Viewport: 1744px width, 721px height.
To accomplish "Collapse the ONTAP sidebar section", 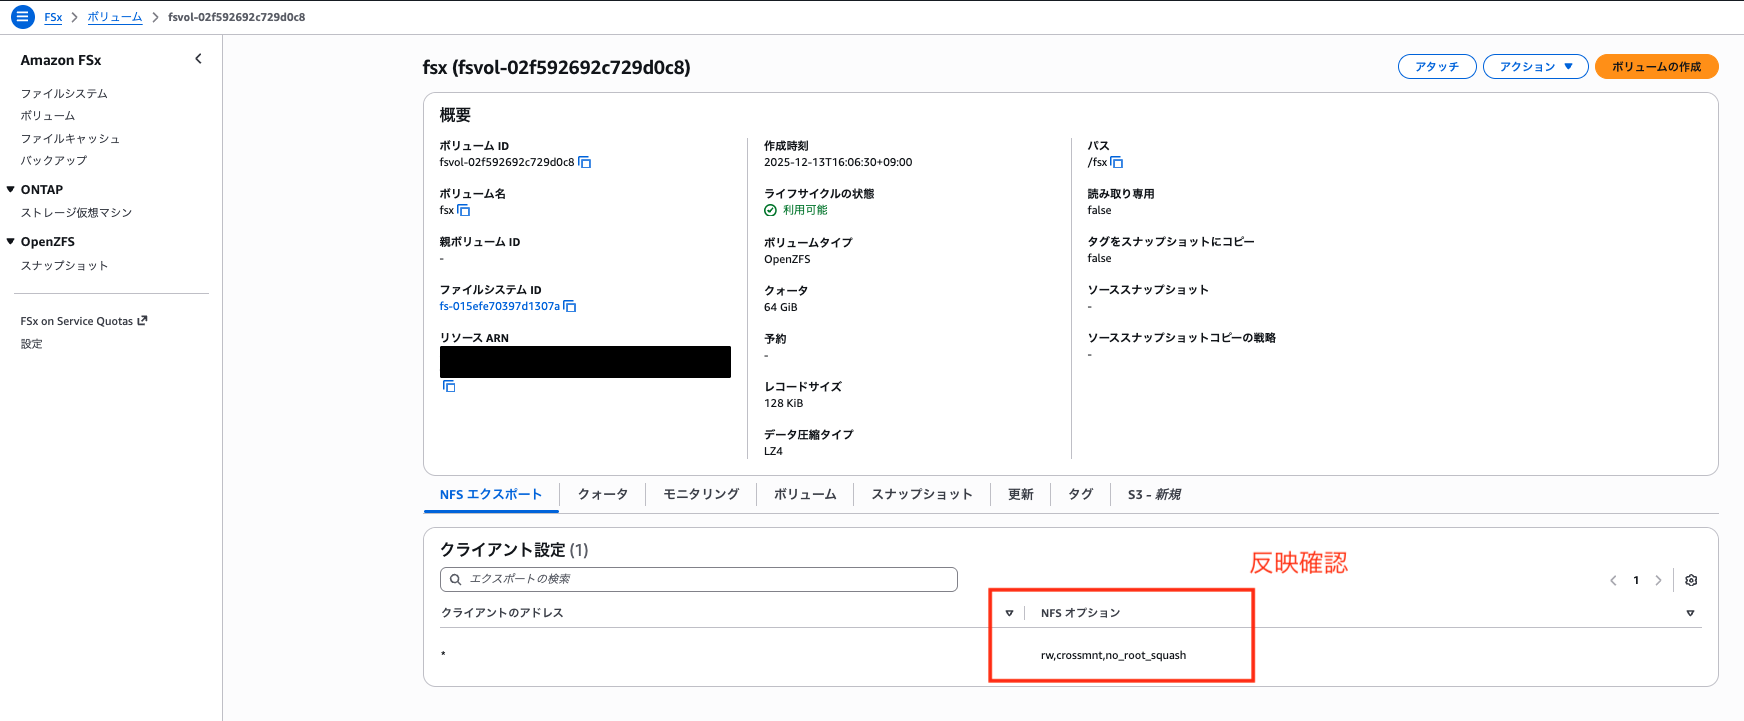I will (11, 189).
